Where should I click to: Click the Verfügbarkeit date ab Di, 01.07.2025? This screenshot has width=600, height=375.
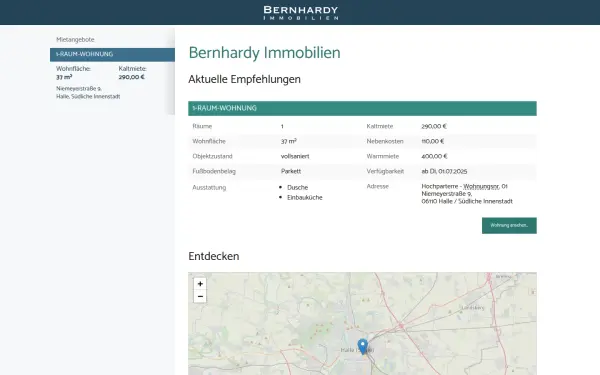444,171
